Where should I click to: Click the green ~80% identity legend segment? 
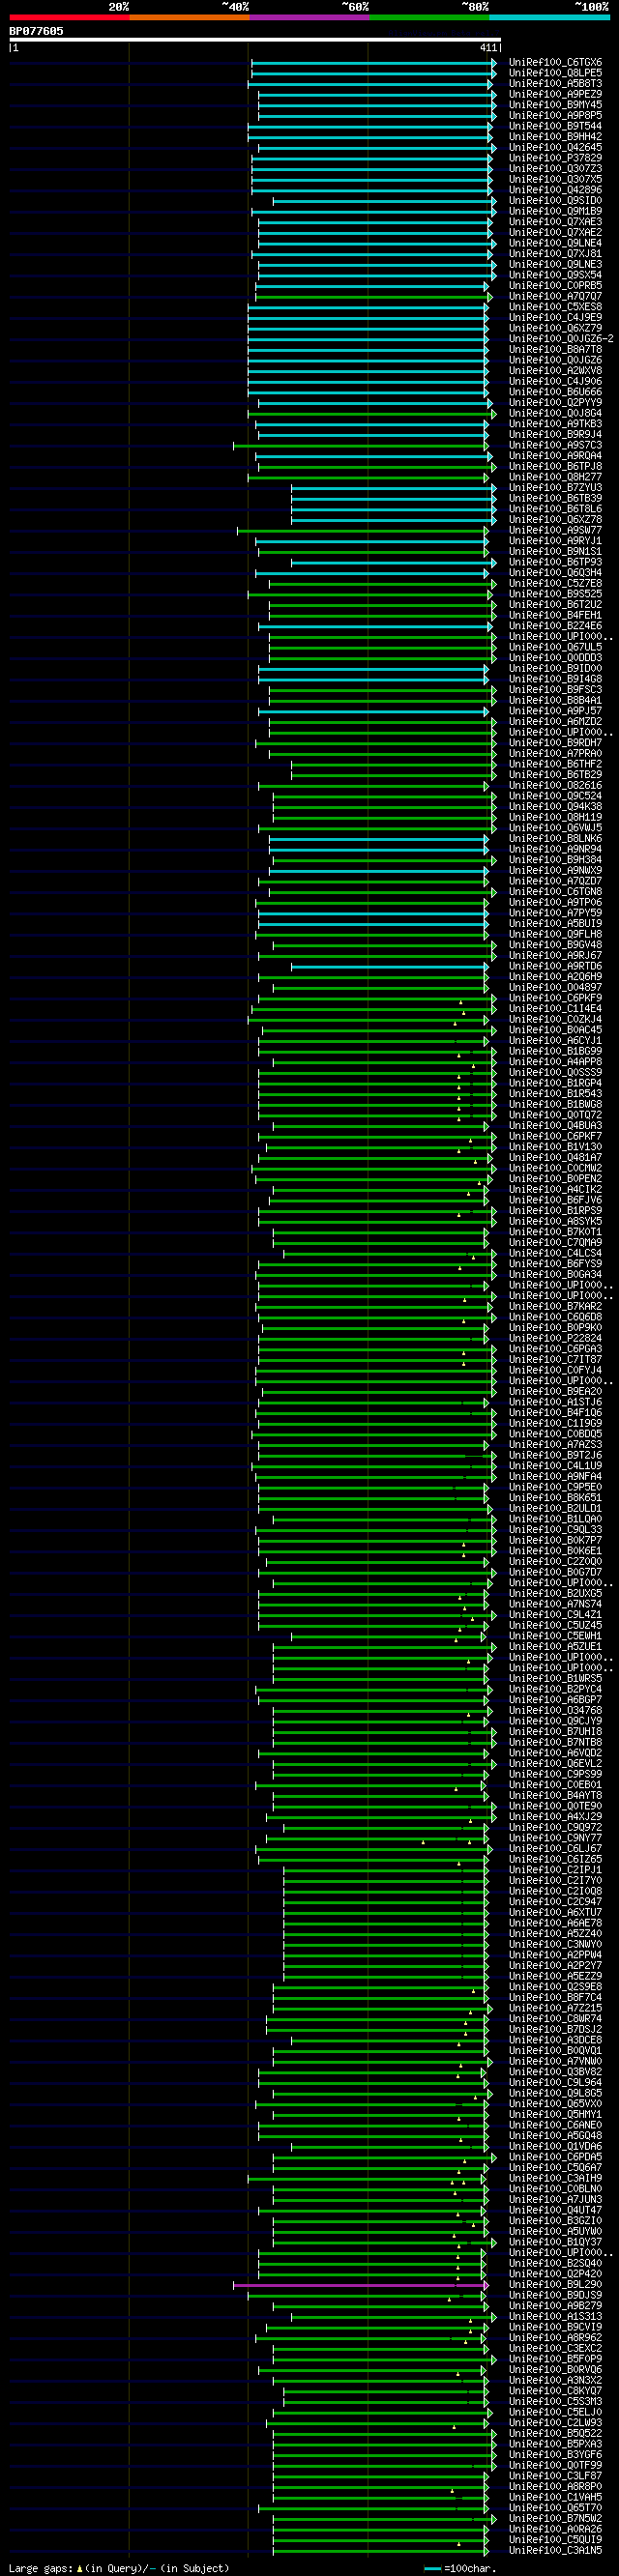click(429, 17)
